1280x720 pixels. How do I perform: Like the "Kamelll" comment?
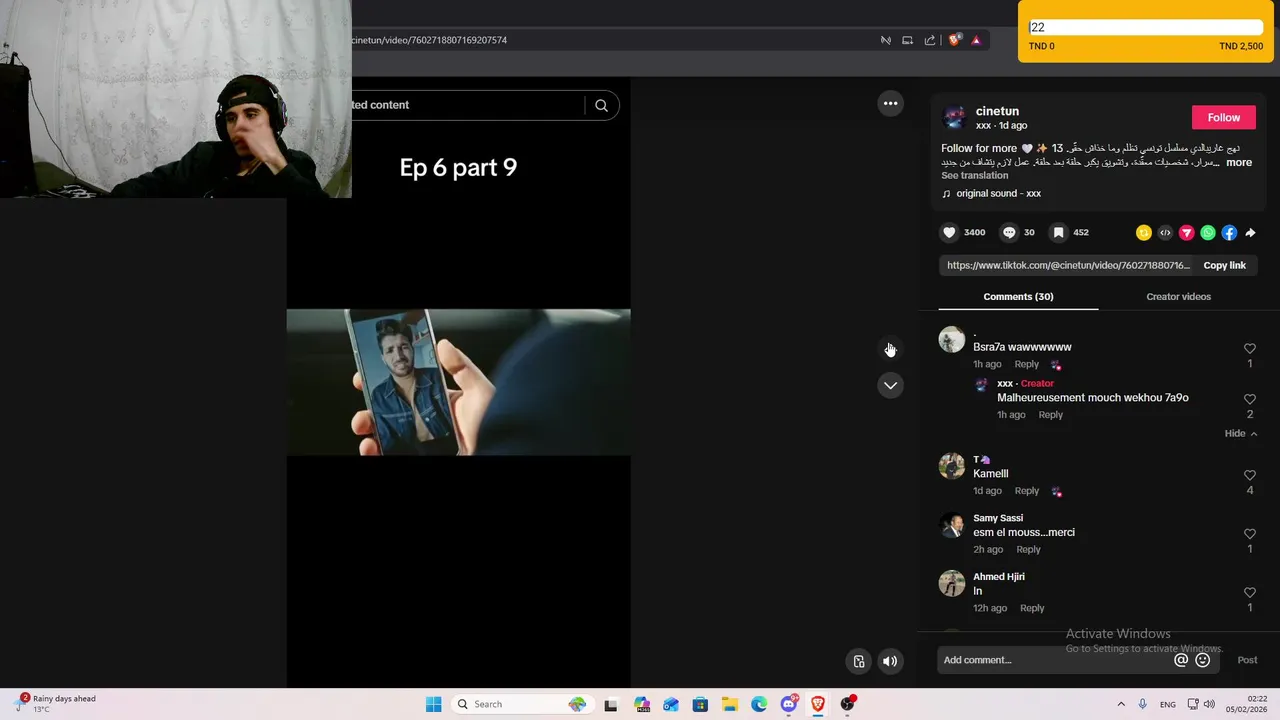click(1249, 476)
